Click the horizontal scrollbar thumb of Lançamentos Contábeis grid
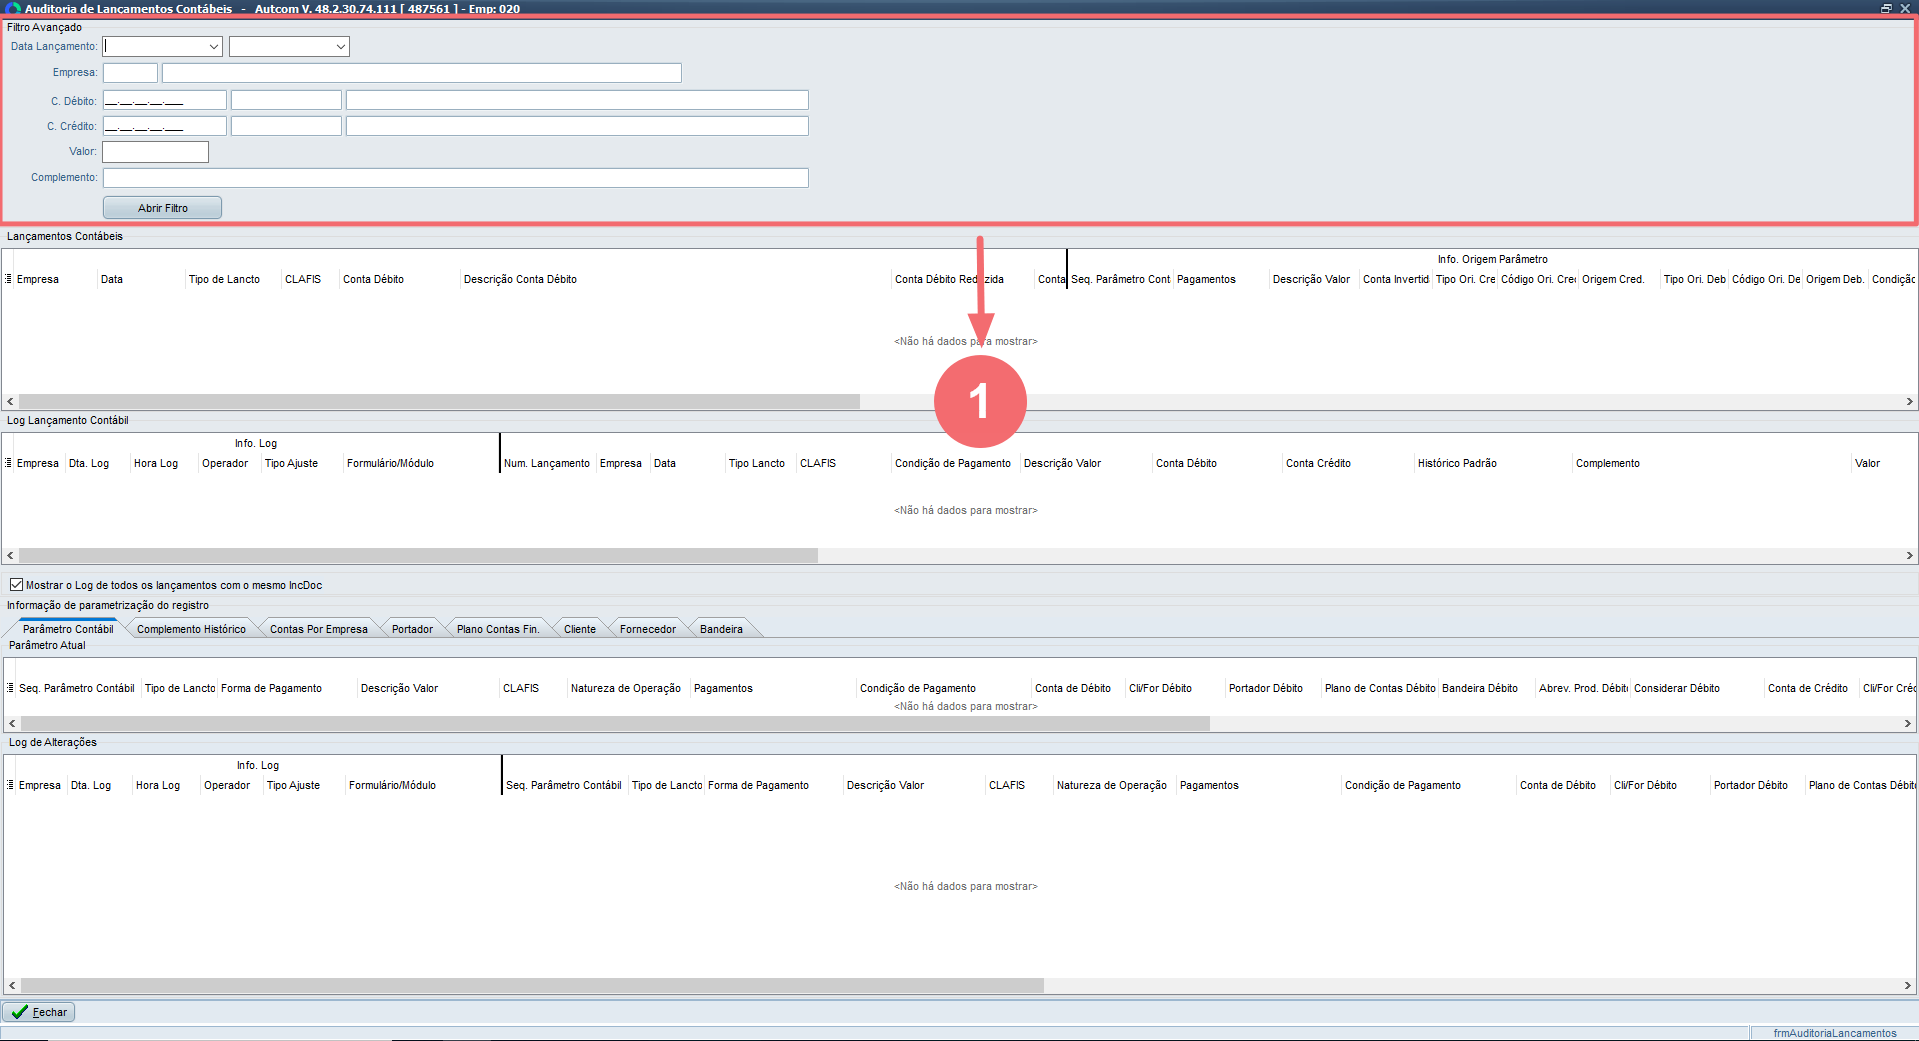This screenshot has height=1041, width=1919. point(439,401)
